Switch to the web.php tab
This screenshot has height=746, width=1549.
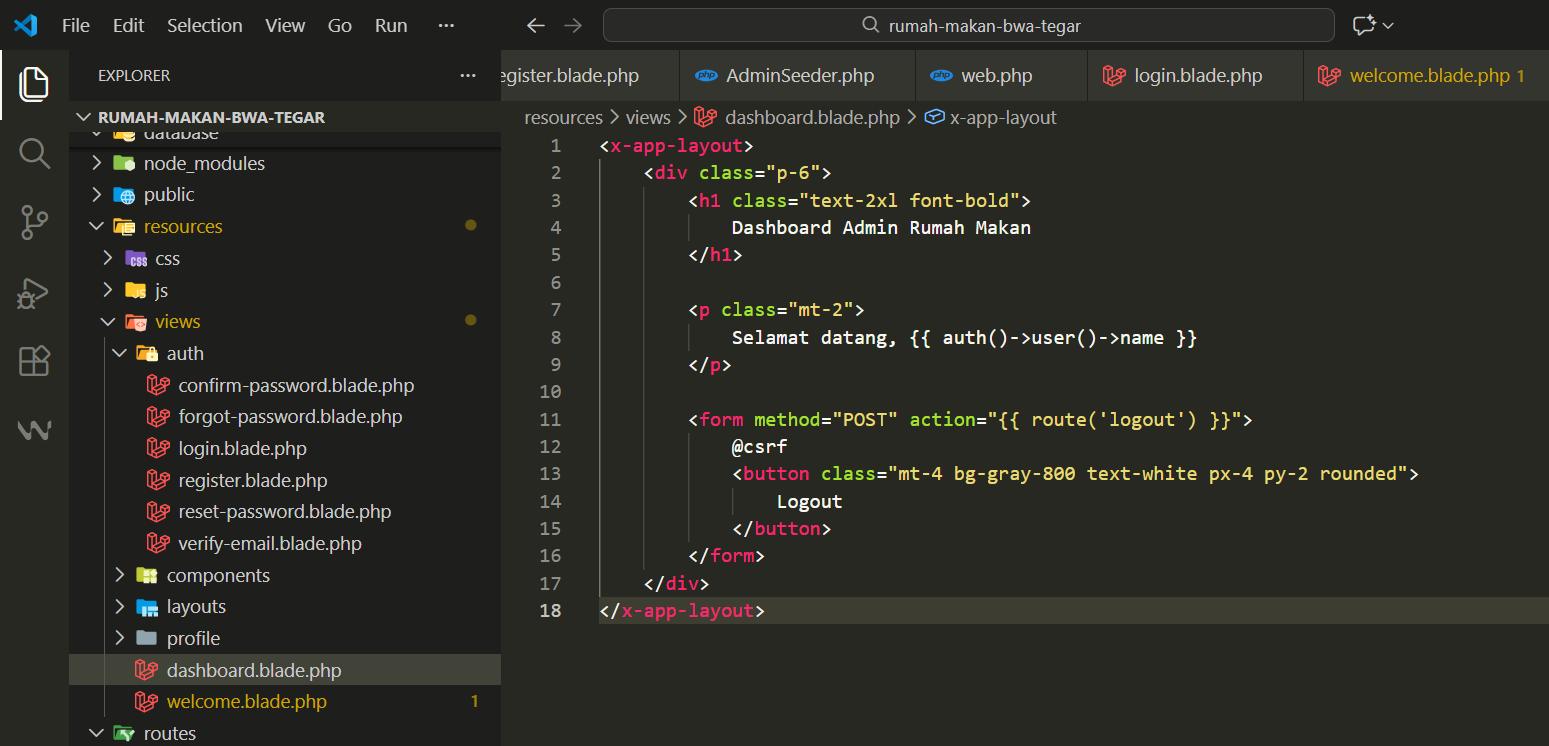pos(996,76)
